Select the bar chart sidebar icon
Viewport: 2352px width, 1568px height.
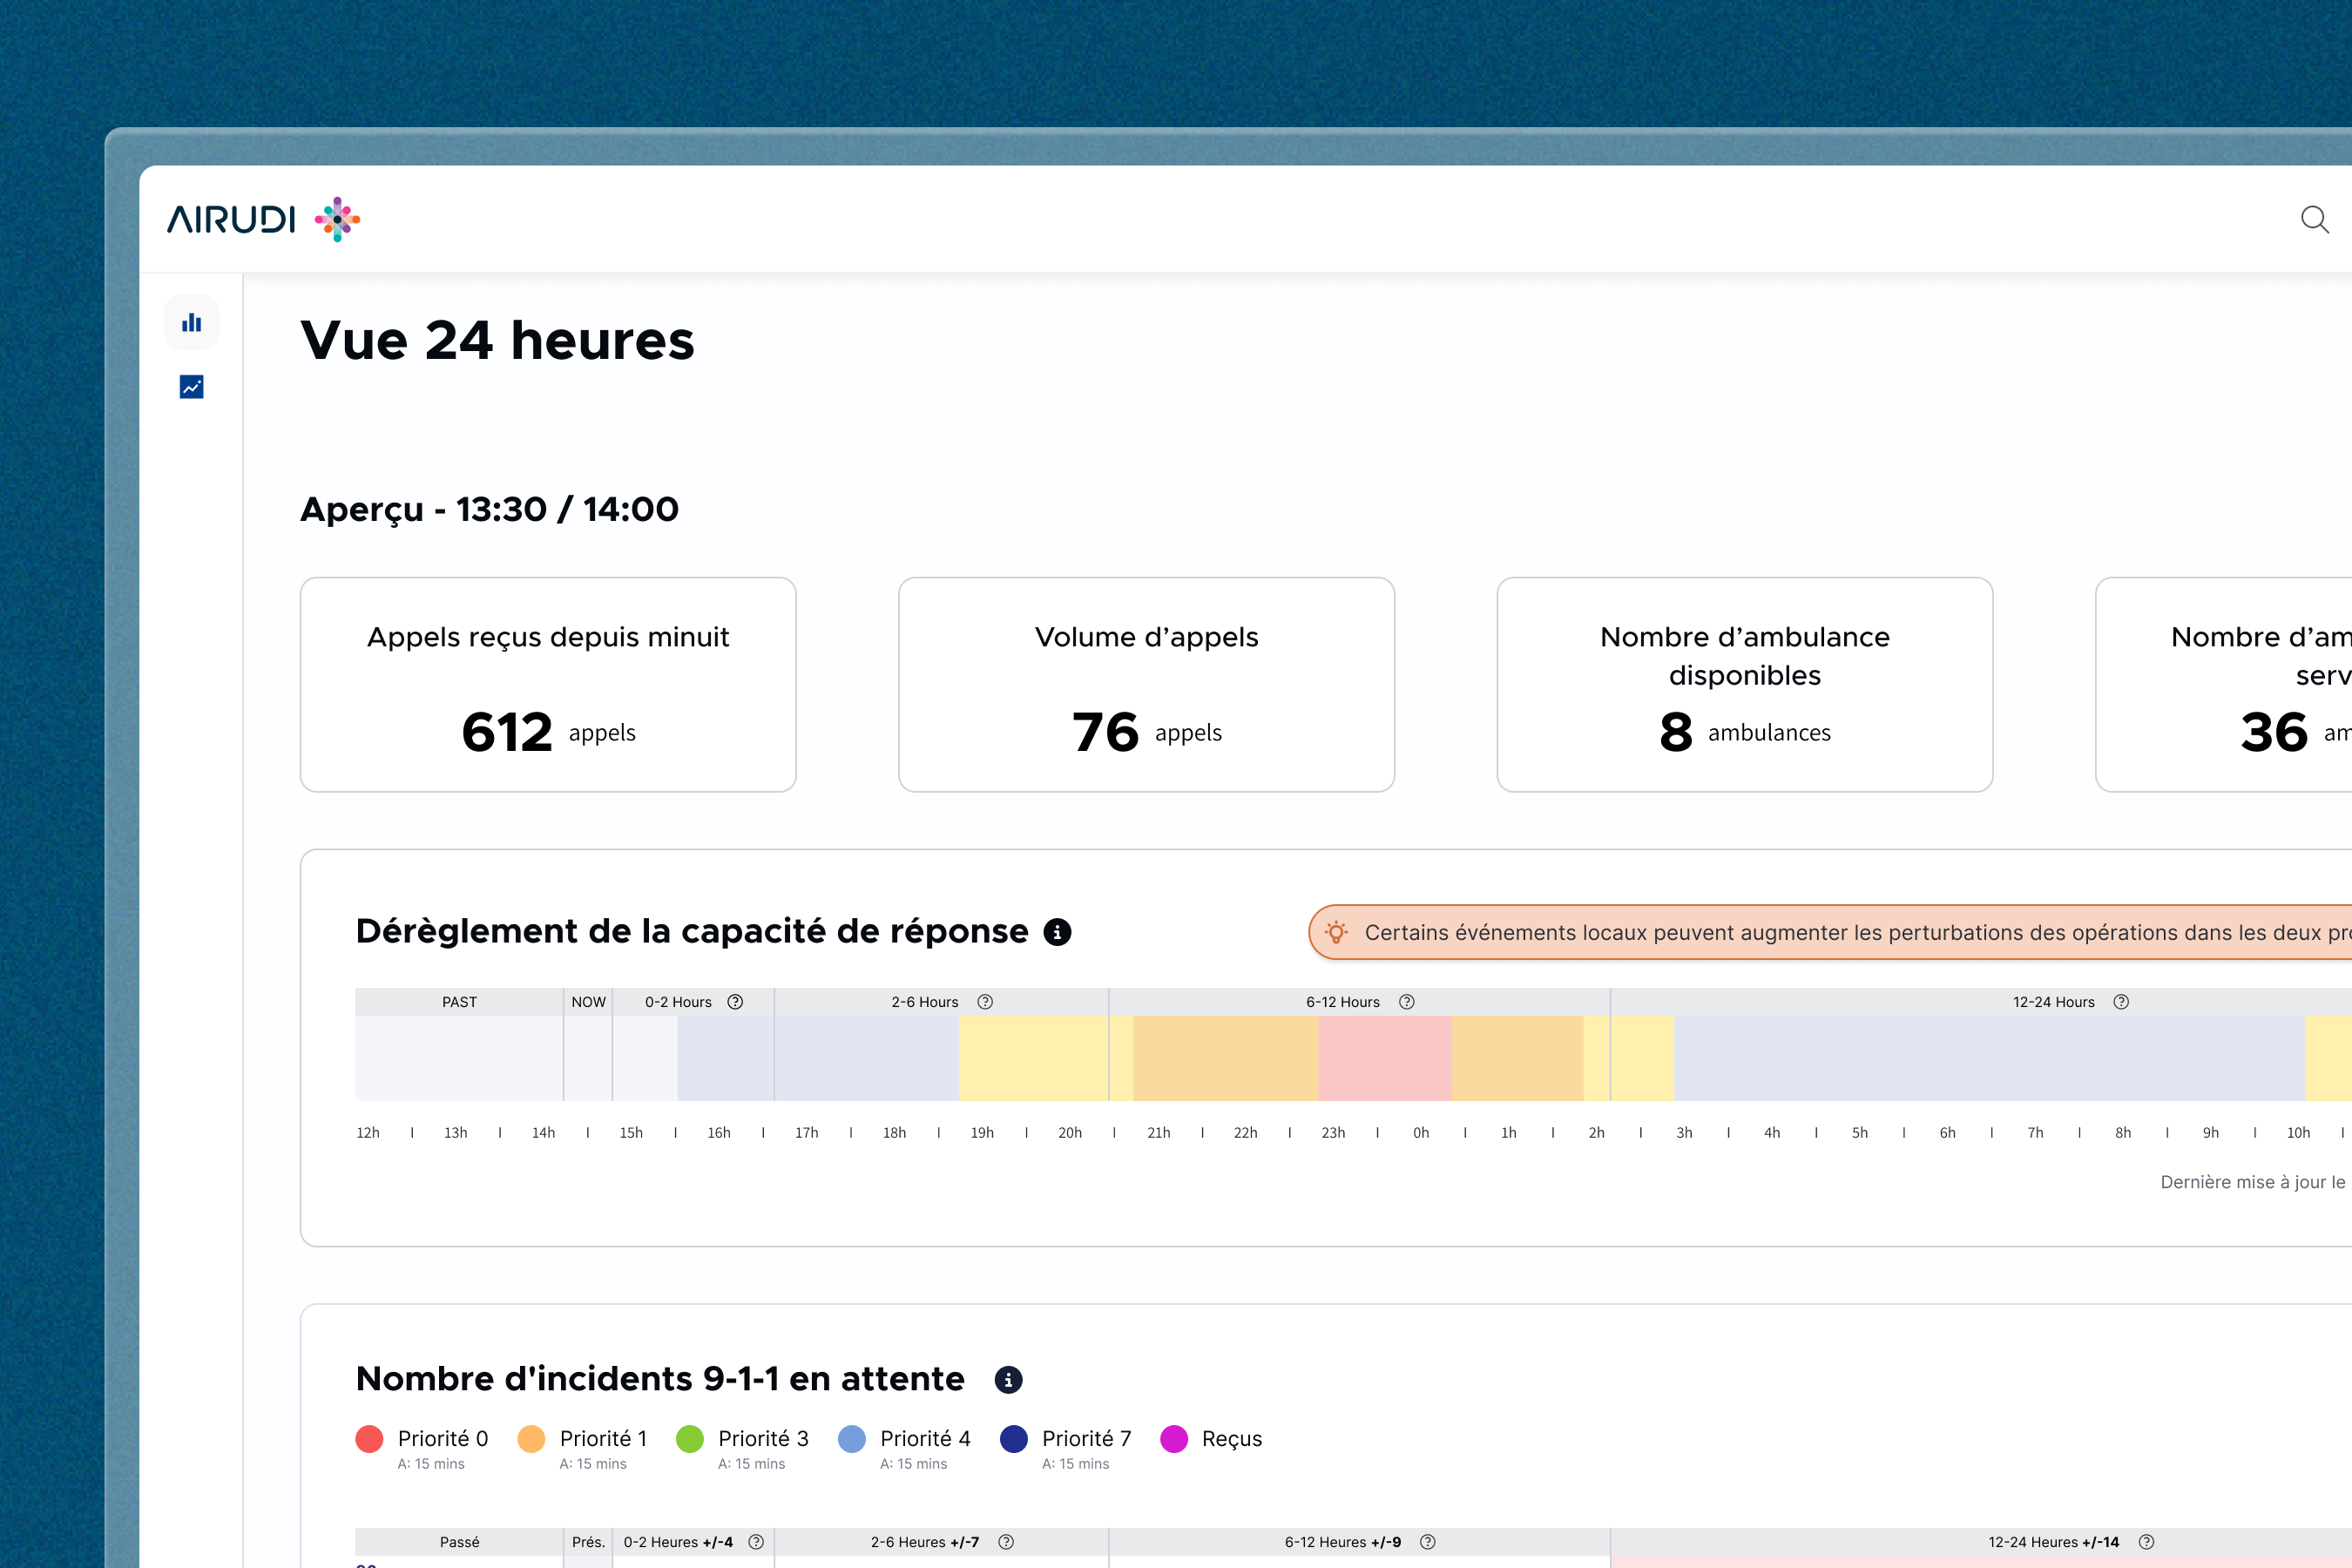(x=192, y=322)
